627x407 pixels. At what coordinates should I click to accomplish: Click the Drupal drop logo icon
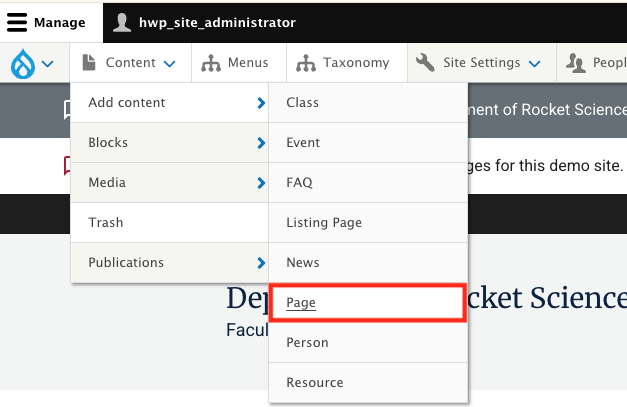coord(23,64)
